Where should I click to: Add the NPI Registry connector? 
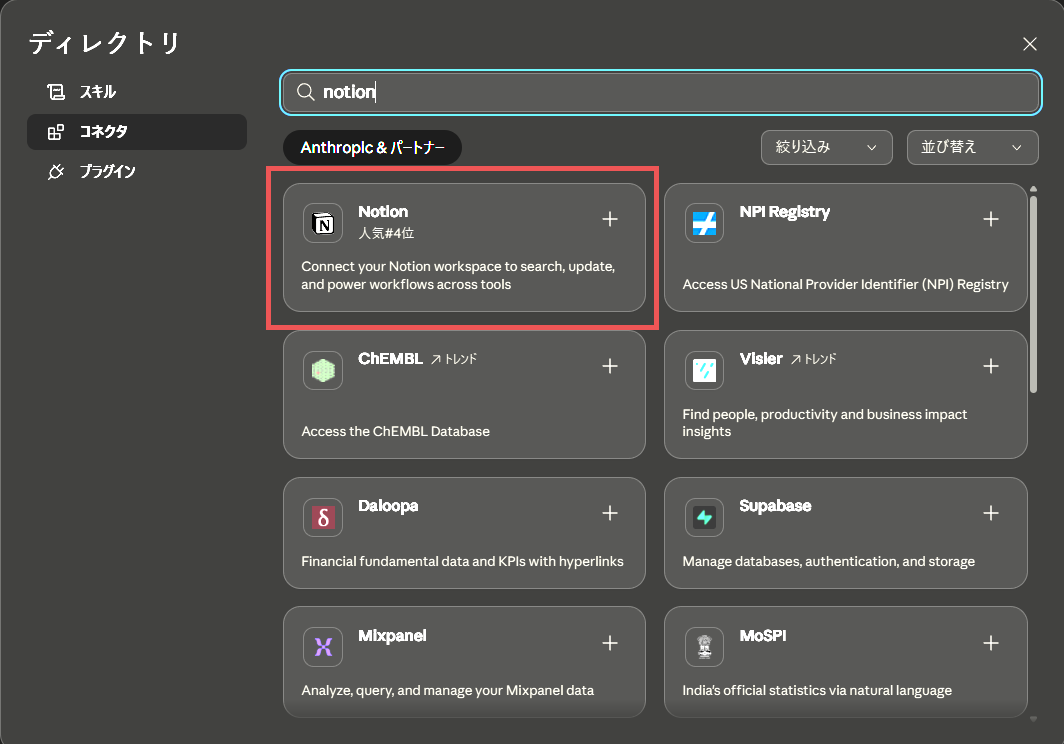click(991, 219)
